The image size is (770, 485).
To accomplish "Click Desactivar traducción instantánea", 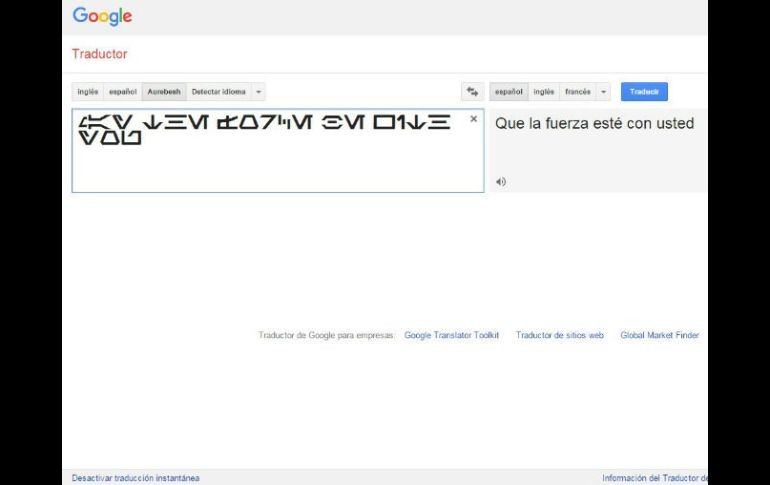I will pos(135,478).
